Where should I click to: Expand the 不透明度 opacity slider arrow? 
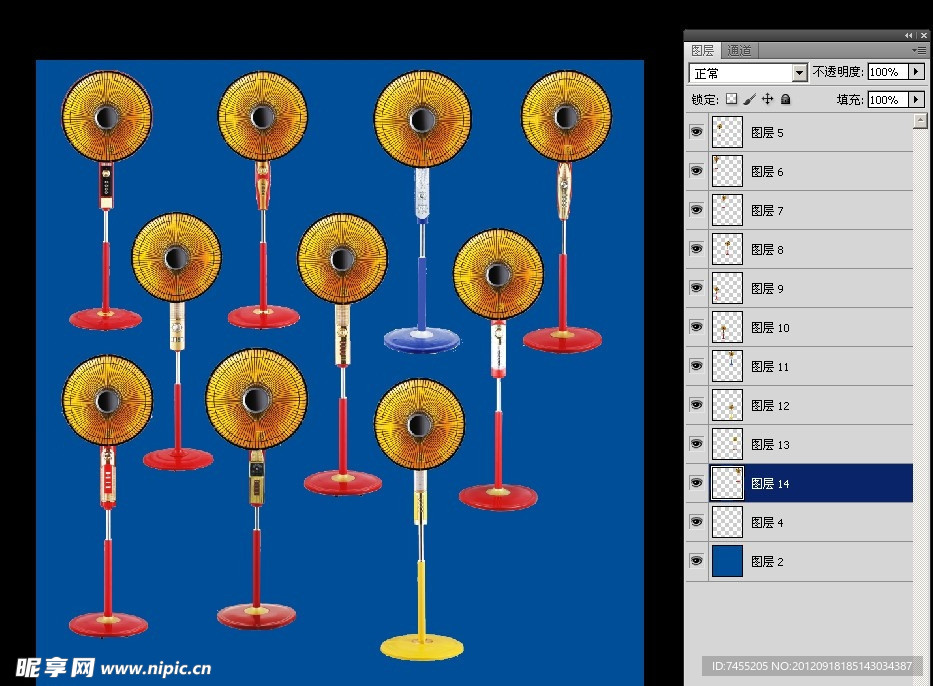pyautogui.click(x=916, y=72)
